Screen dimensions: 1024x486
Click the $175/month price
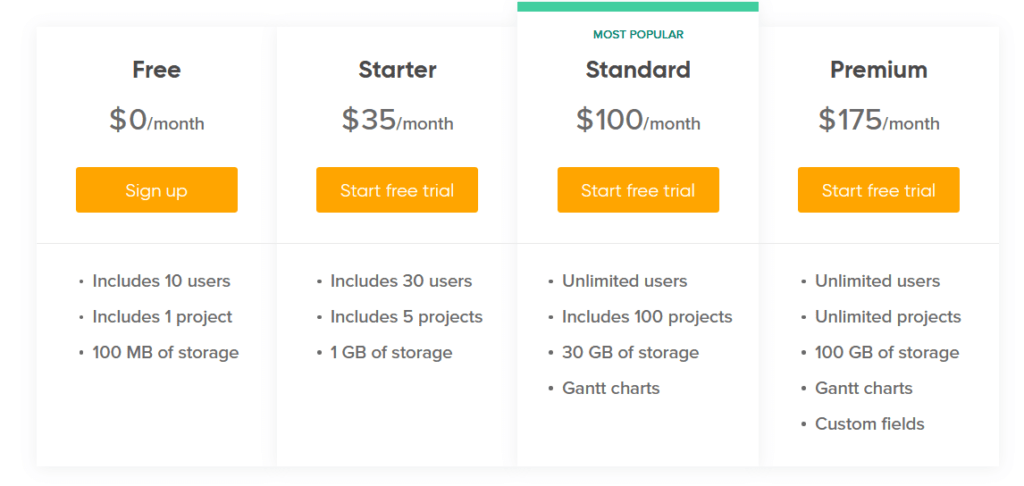pyautogui.click(x=878, y=121)
